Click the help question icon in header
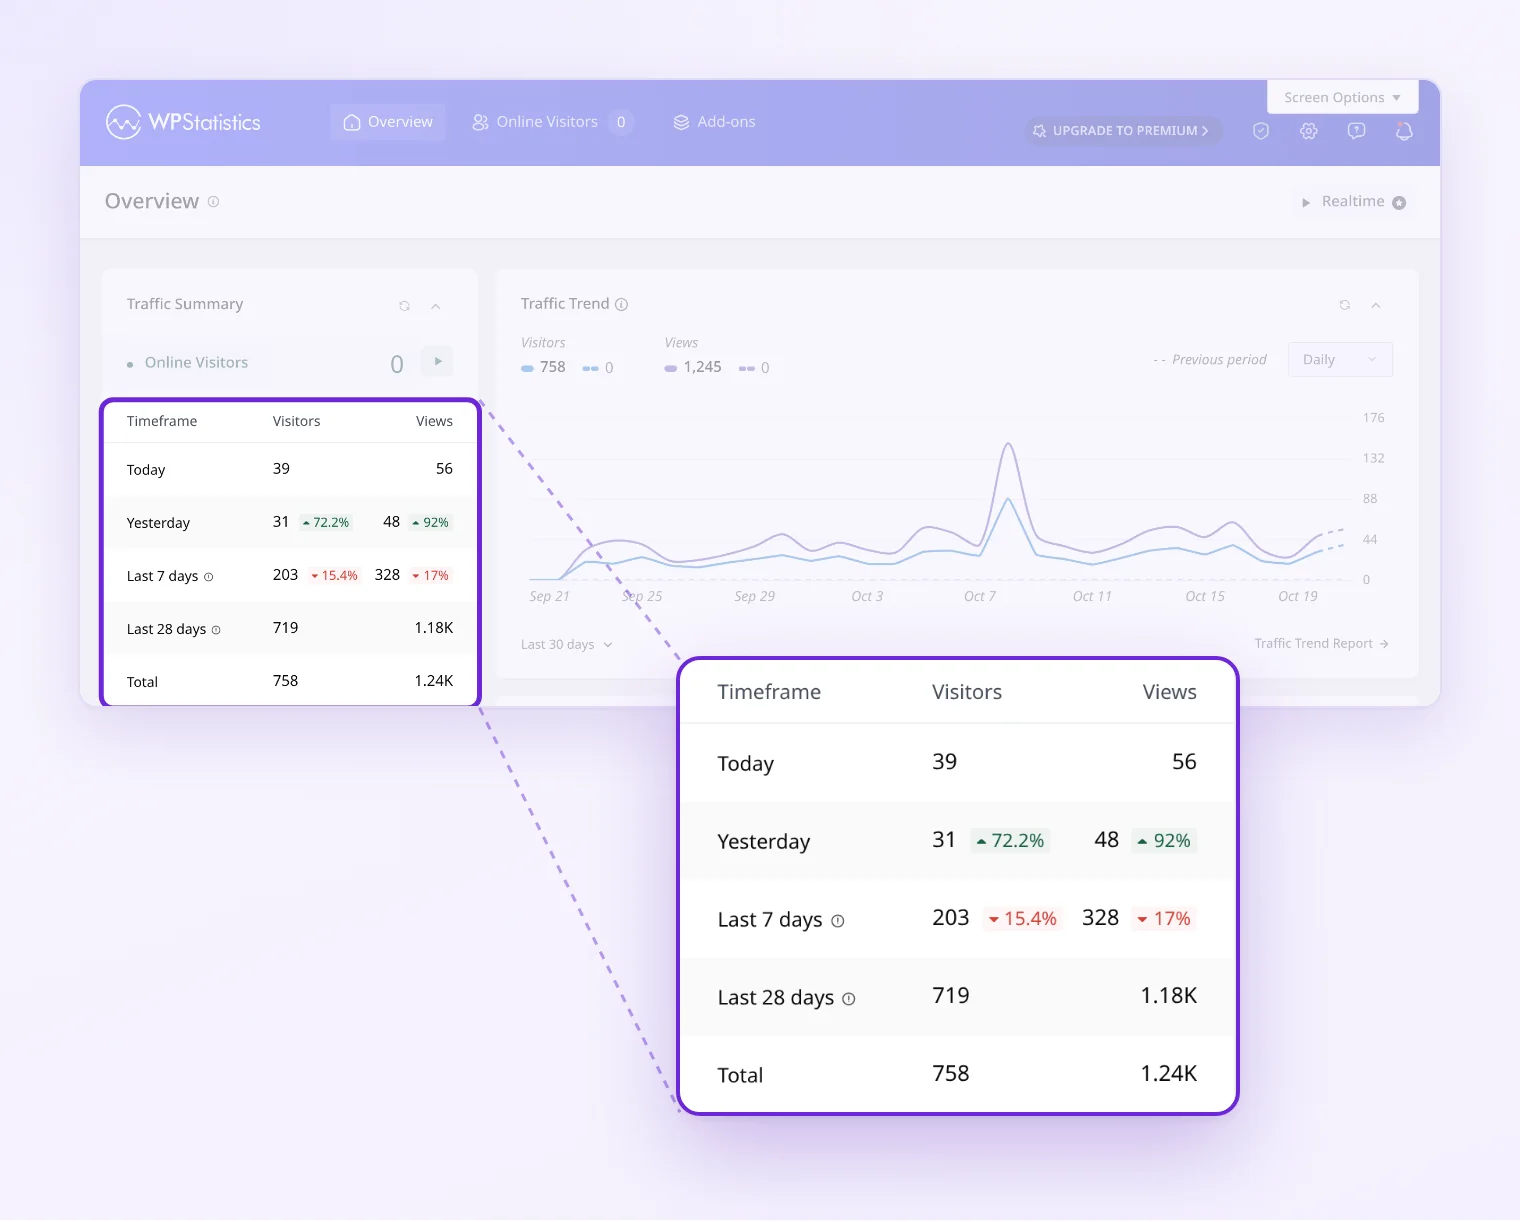 point(1357,131)
